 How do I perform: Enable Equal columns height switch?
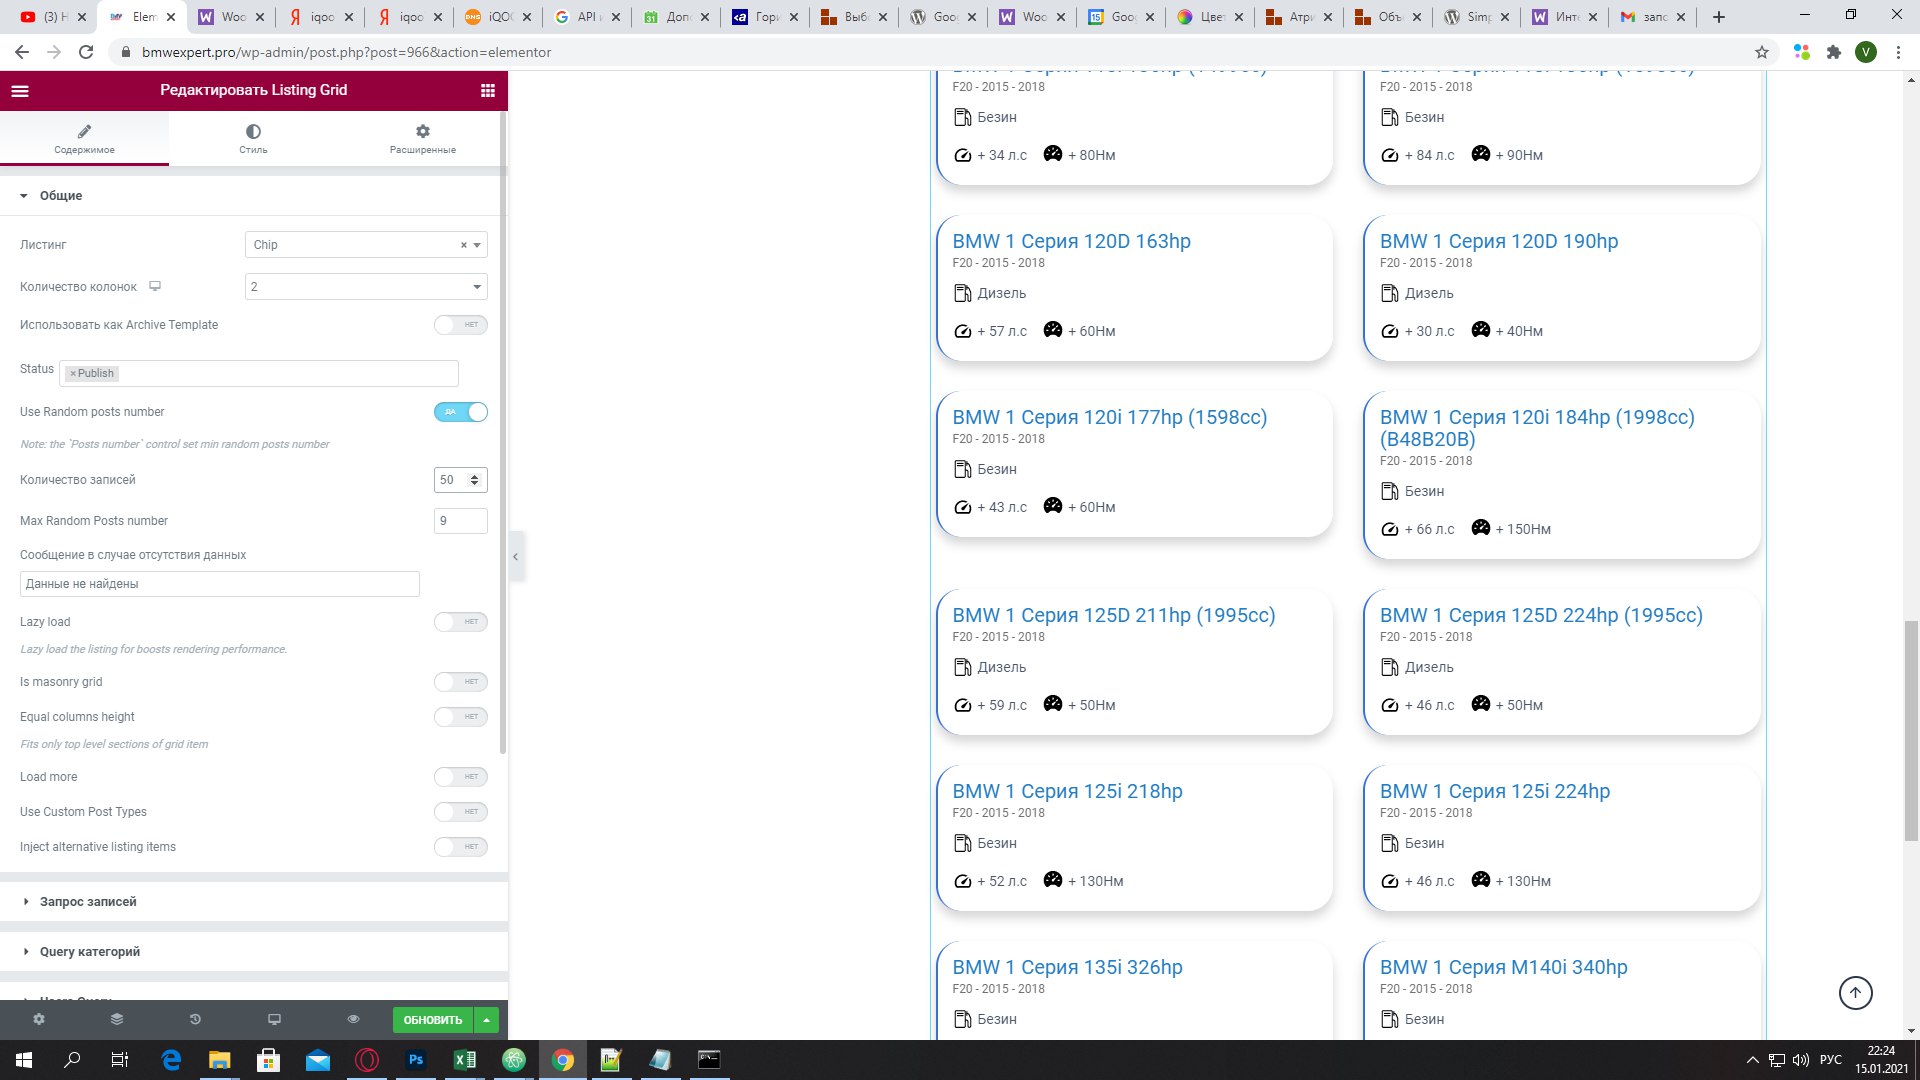[x=461, y=717]
